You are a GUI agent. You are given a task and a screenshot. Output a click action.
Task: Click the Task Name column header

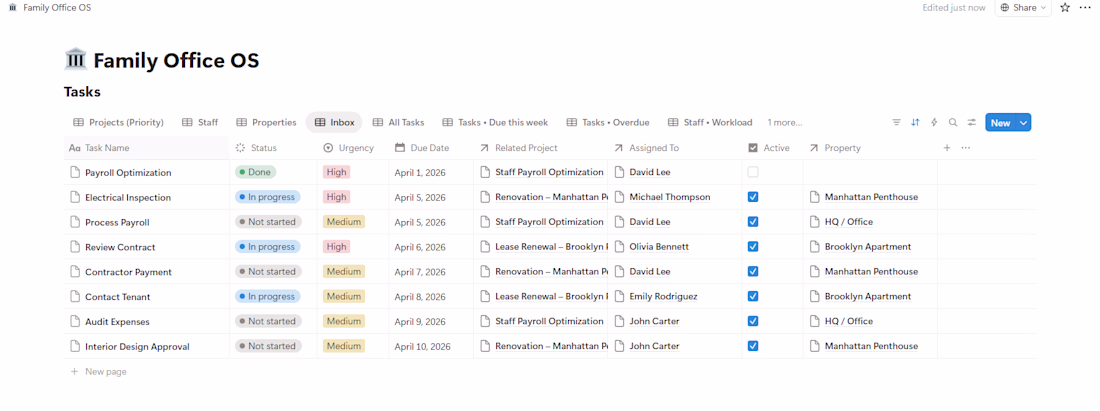pos(146,148)
